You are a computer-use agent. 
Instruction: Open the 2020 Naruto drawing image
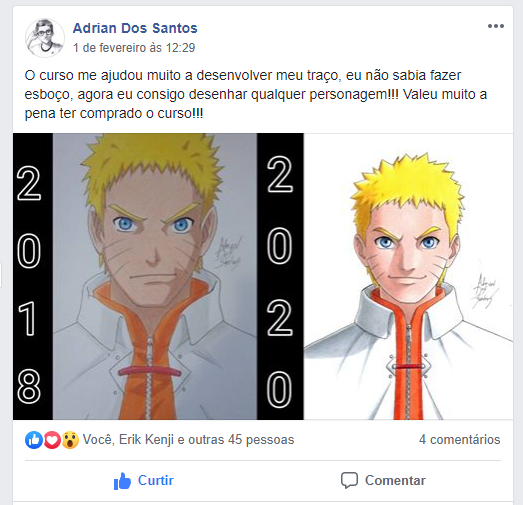click(x=408, y=277)
